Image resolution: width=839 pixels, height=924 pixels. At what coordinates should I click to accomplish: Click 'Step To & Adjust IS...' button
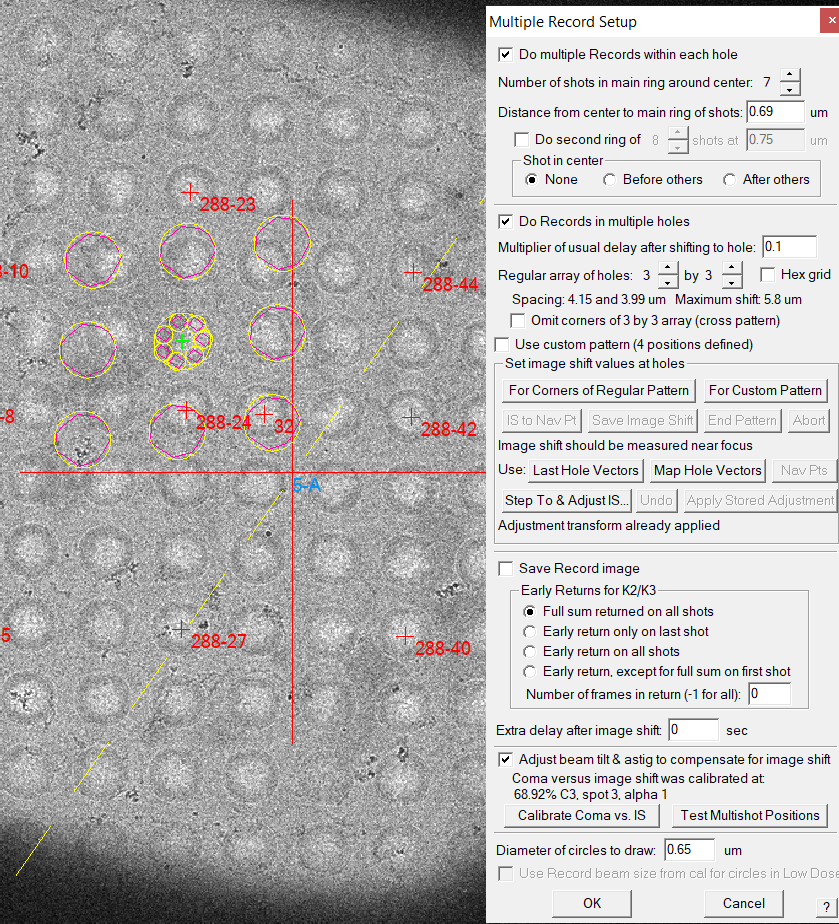(x=566, y=501)
